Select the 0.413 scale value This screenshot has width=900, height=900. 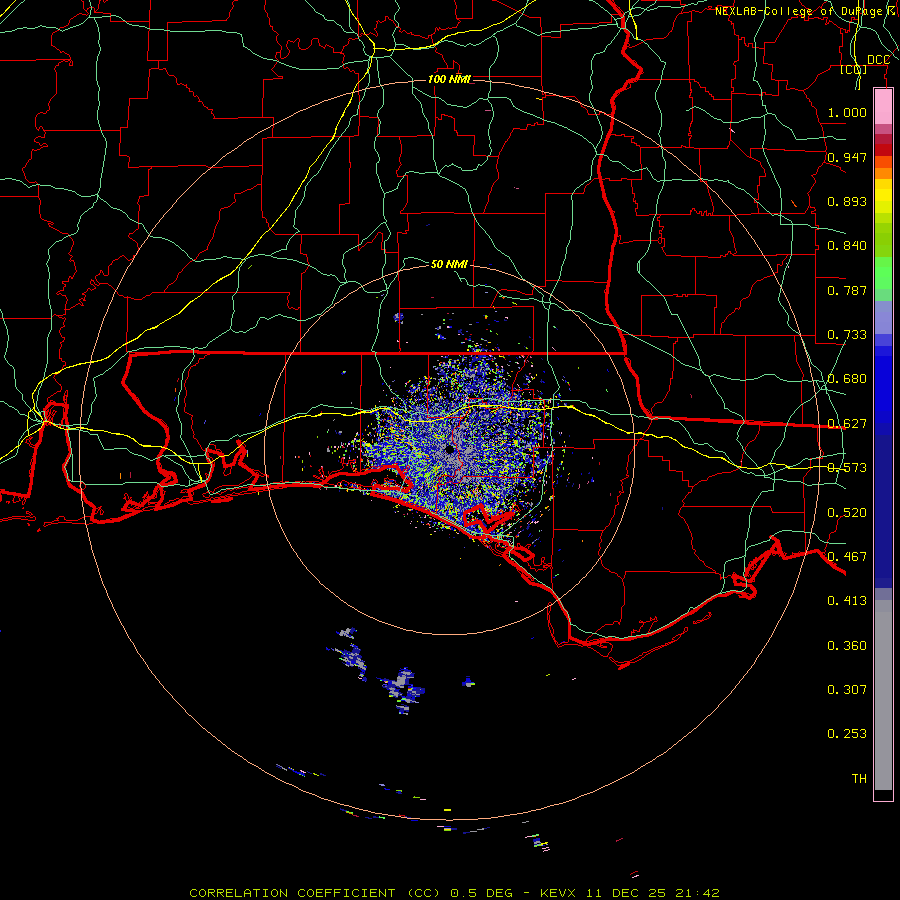[x=847, y=601]
